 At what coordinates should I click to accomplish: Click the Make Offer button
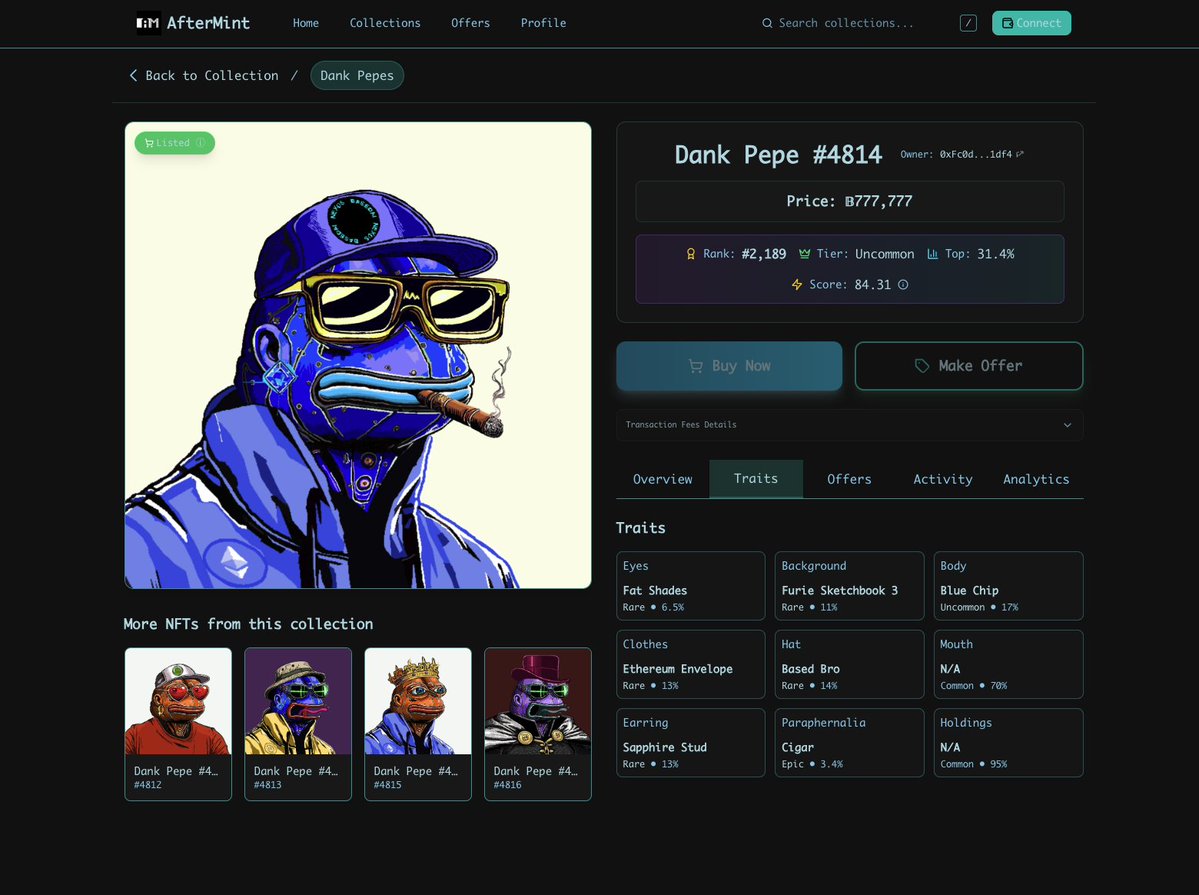[969, 366]
